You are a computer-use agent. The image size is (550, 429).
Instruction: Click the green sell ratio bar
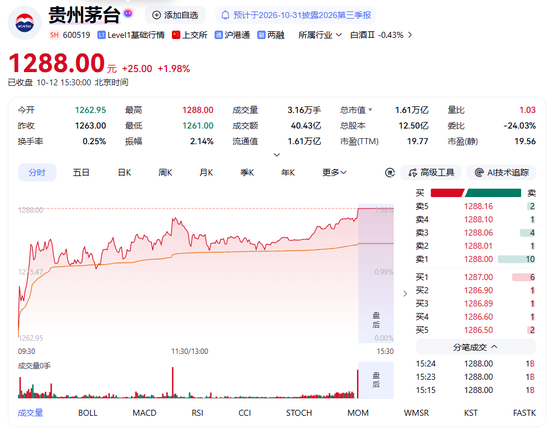(493, 193)
